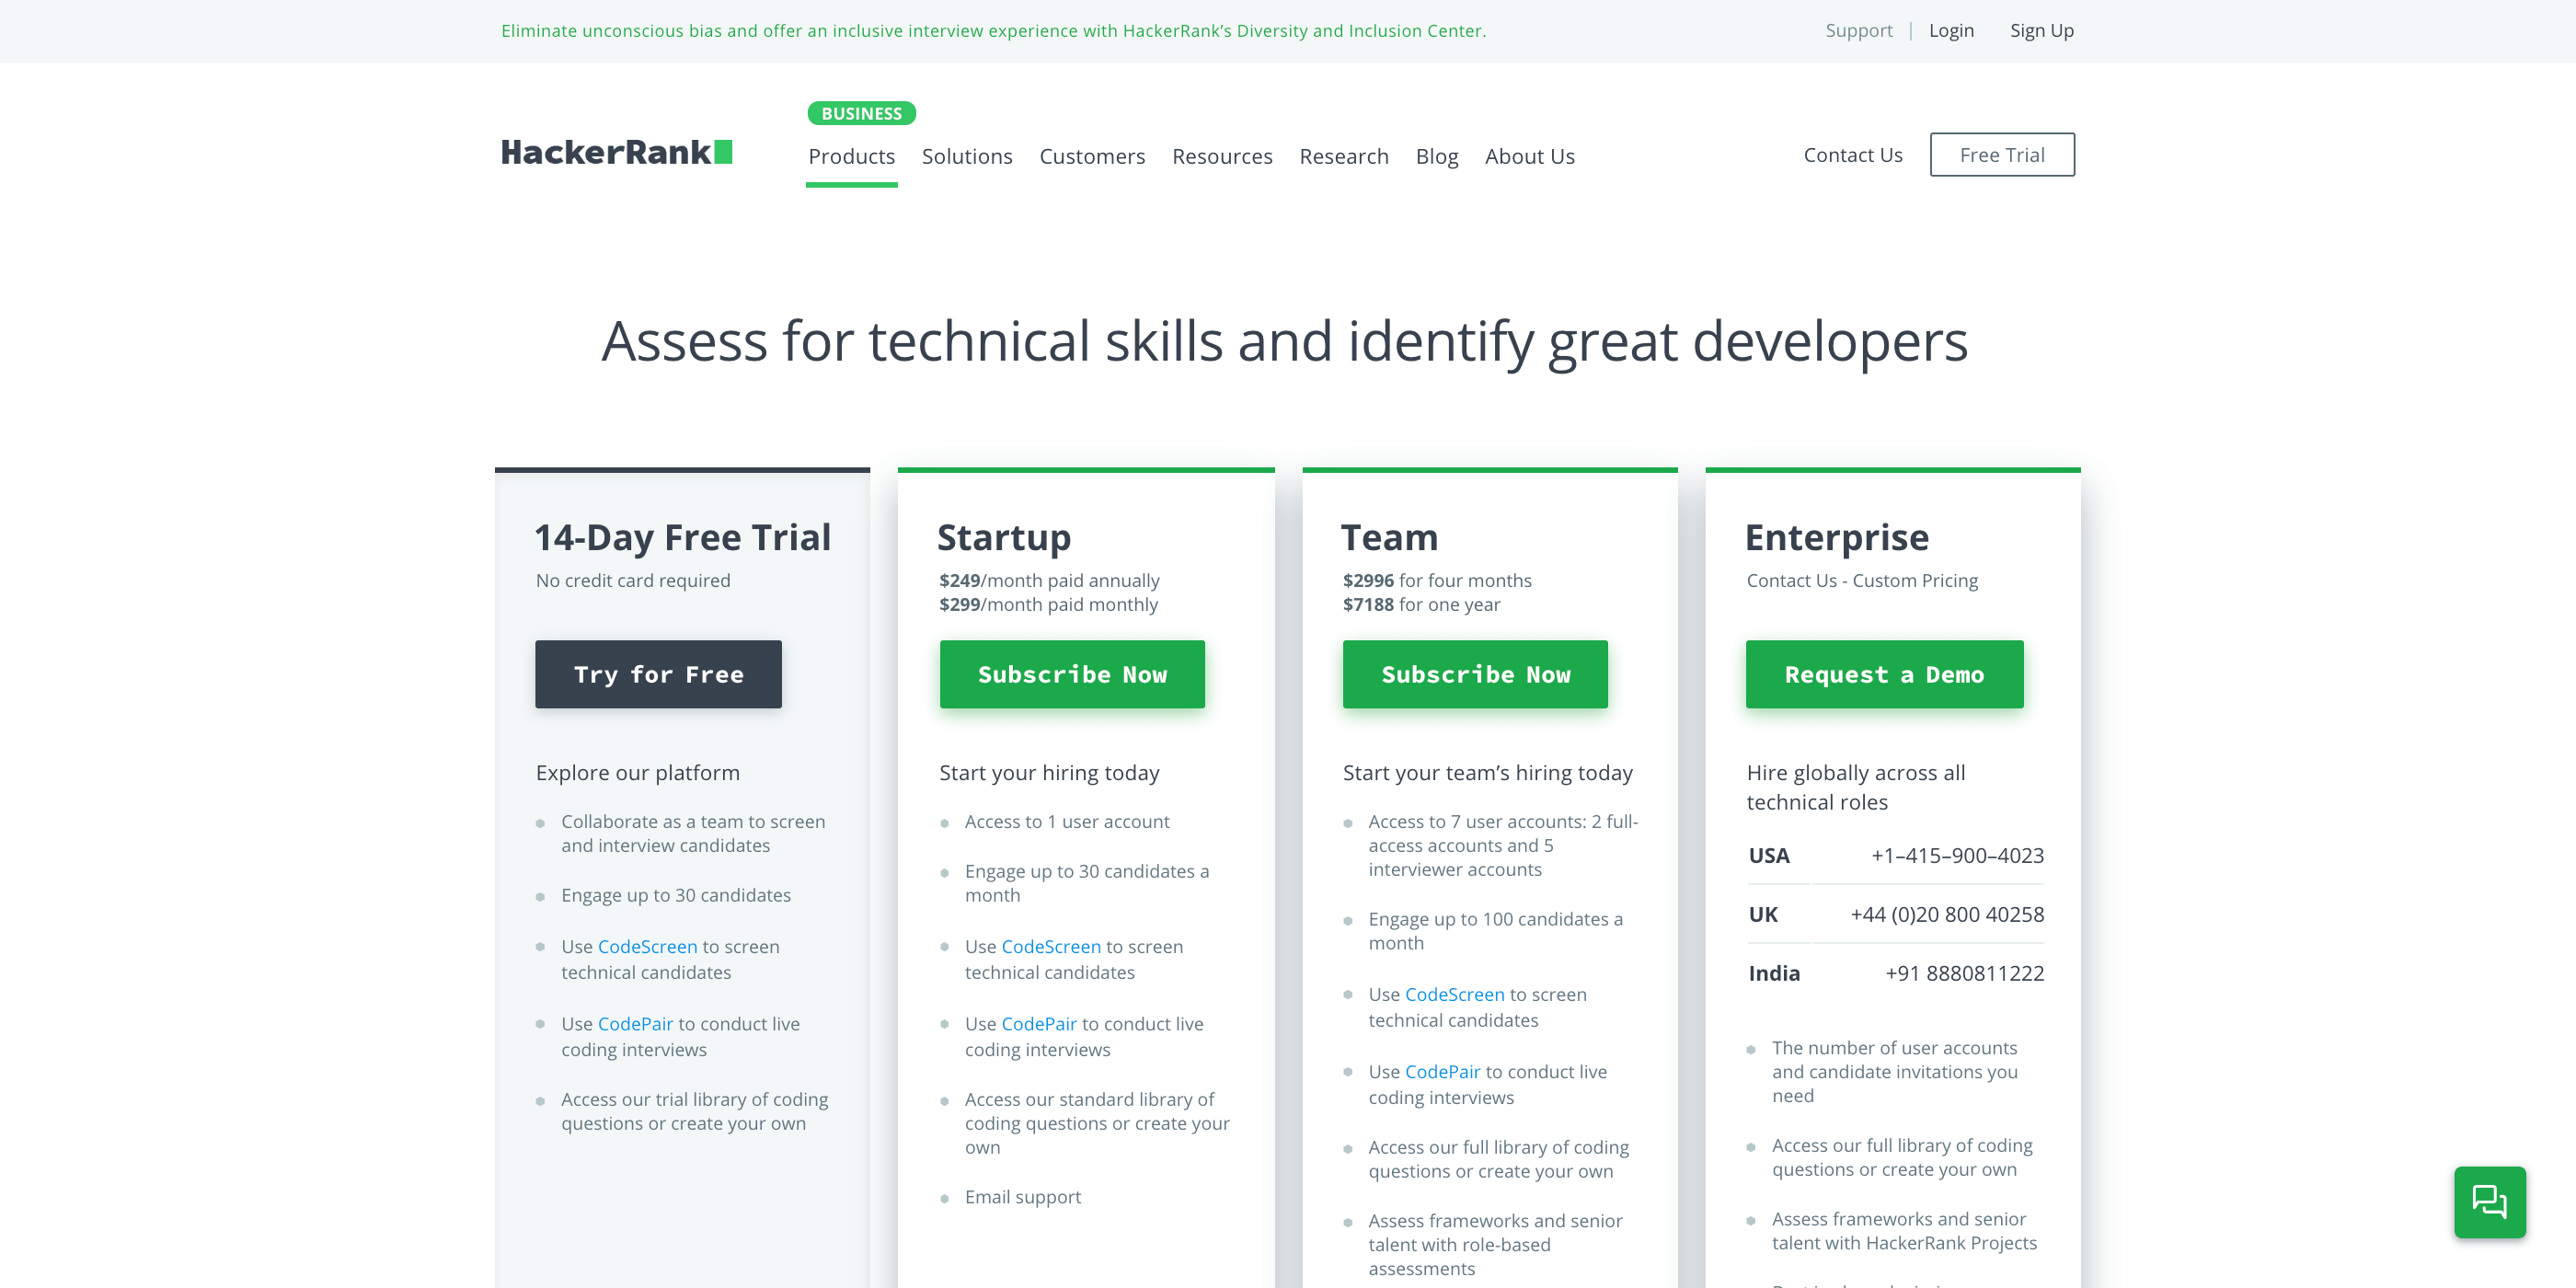2576x1288 pixels.
Task: Click the Try for Free button
Action: (x=658, y=674)
